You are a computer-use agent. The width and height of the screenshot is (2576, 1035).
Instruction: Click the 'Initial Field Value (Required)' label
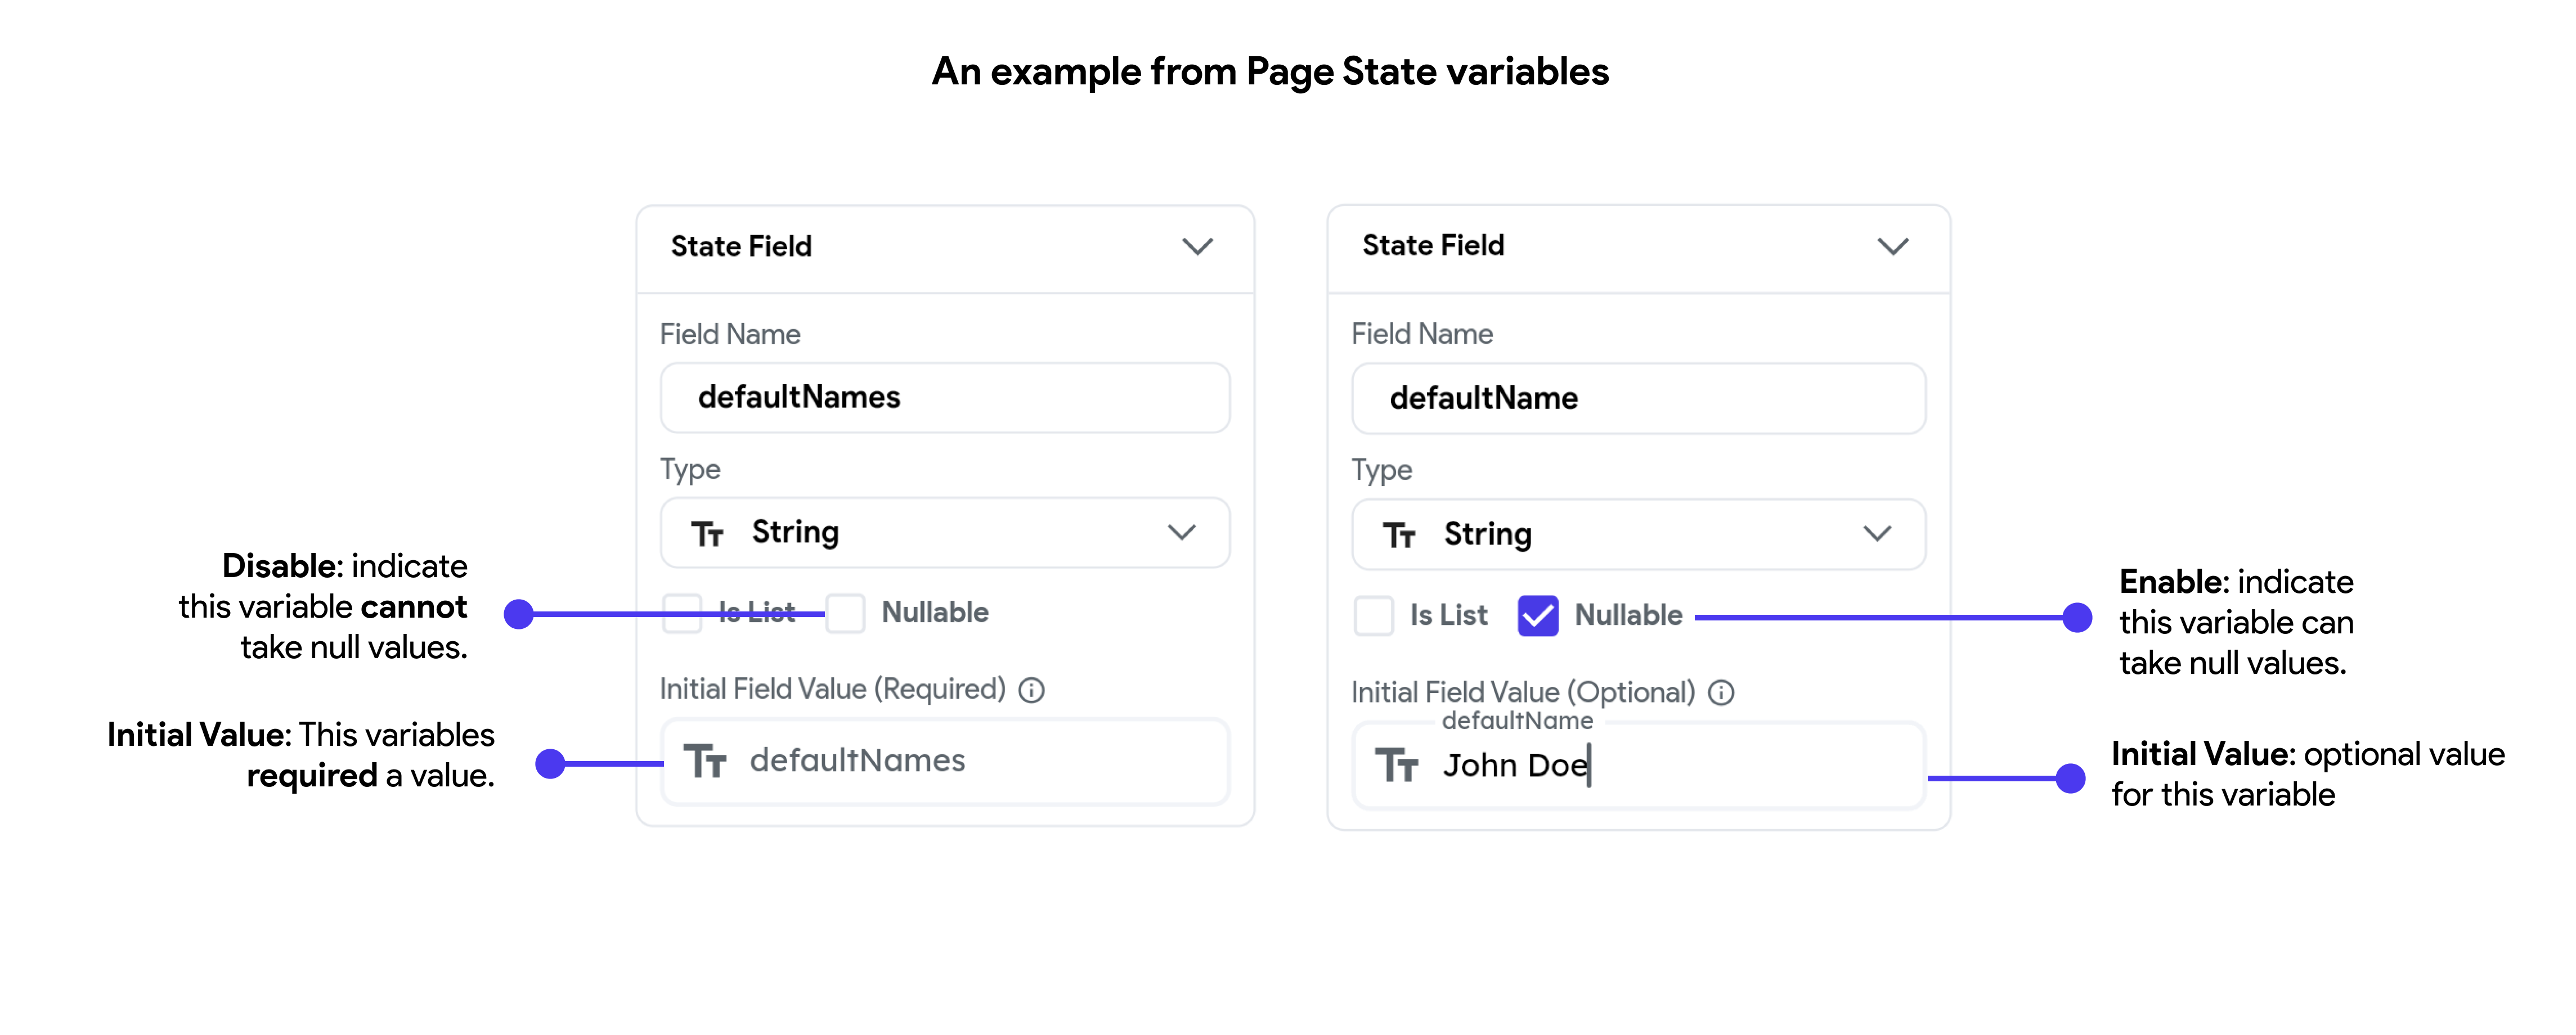pos(832,690)
